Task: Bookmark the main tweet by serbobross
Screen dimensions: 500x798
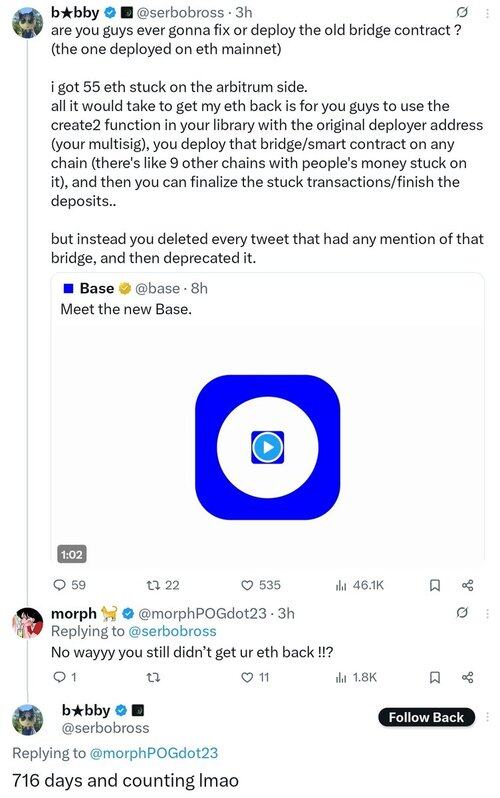Action: (435, 585)
